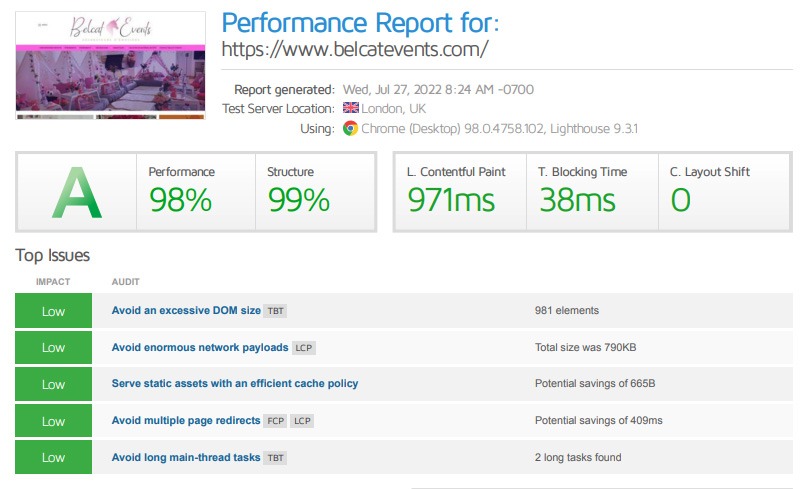Click the Chrome browser icon
Screen dimensions: 808x489
(351, 128)
